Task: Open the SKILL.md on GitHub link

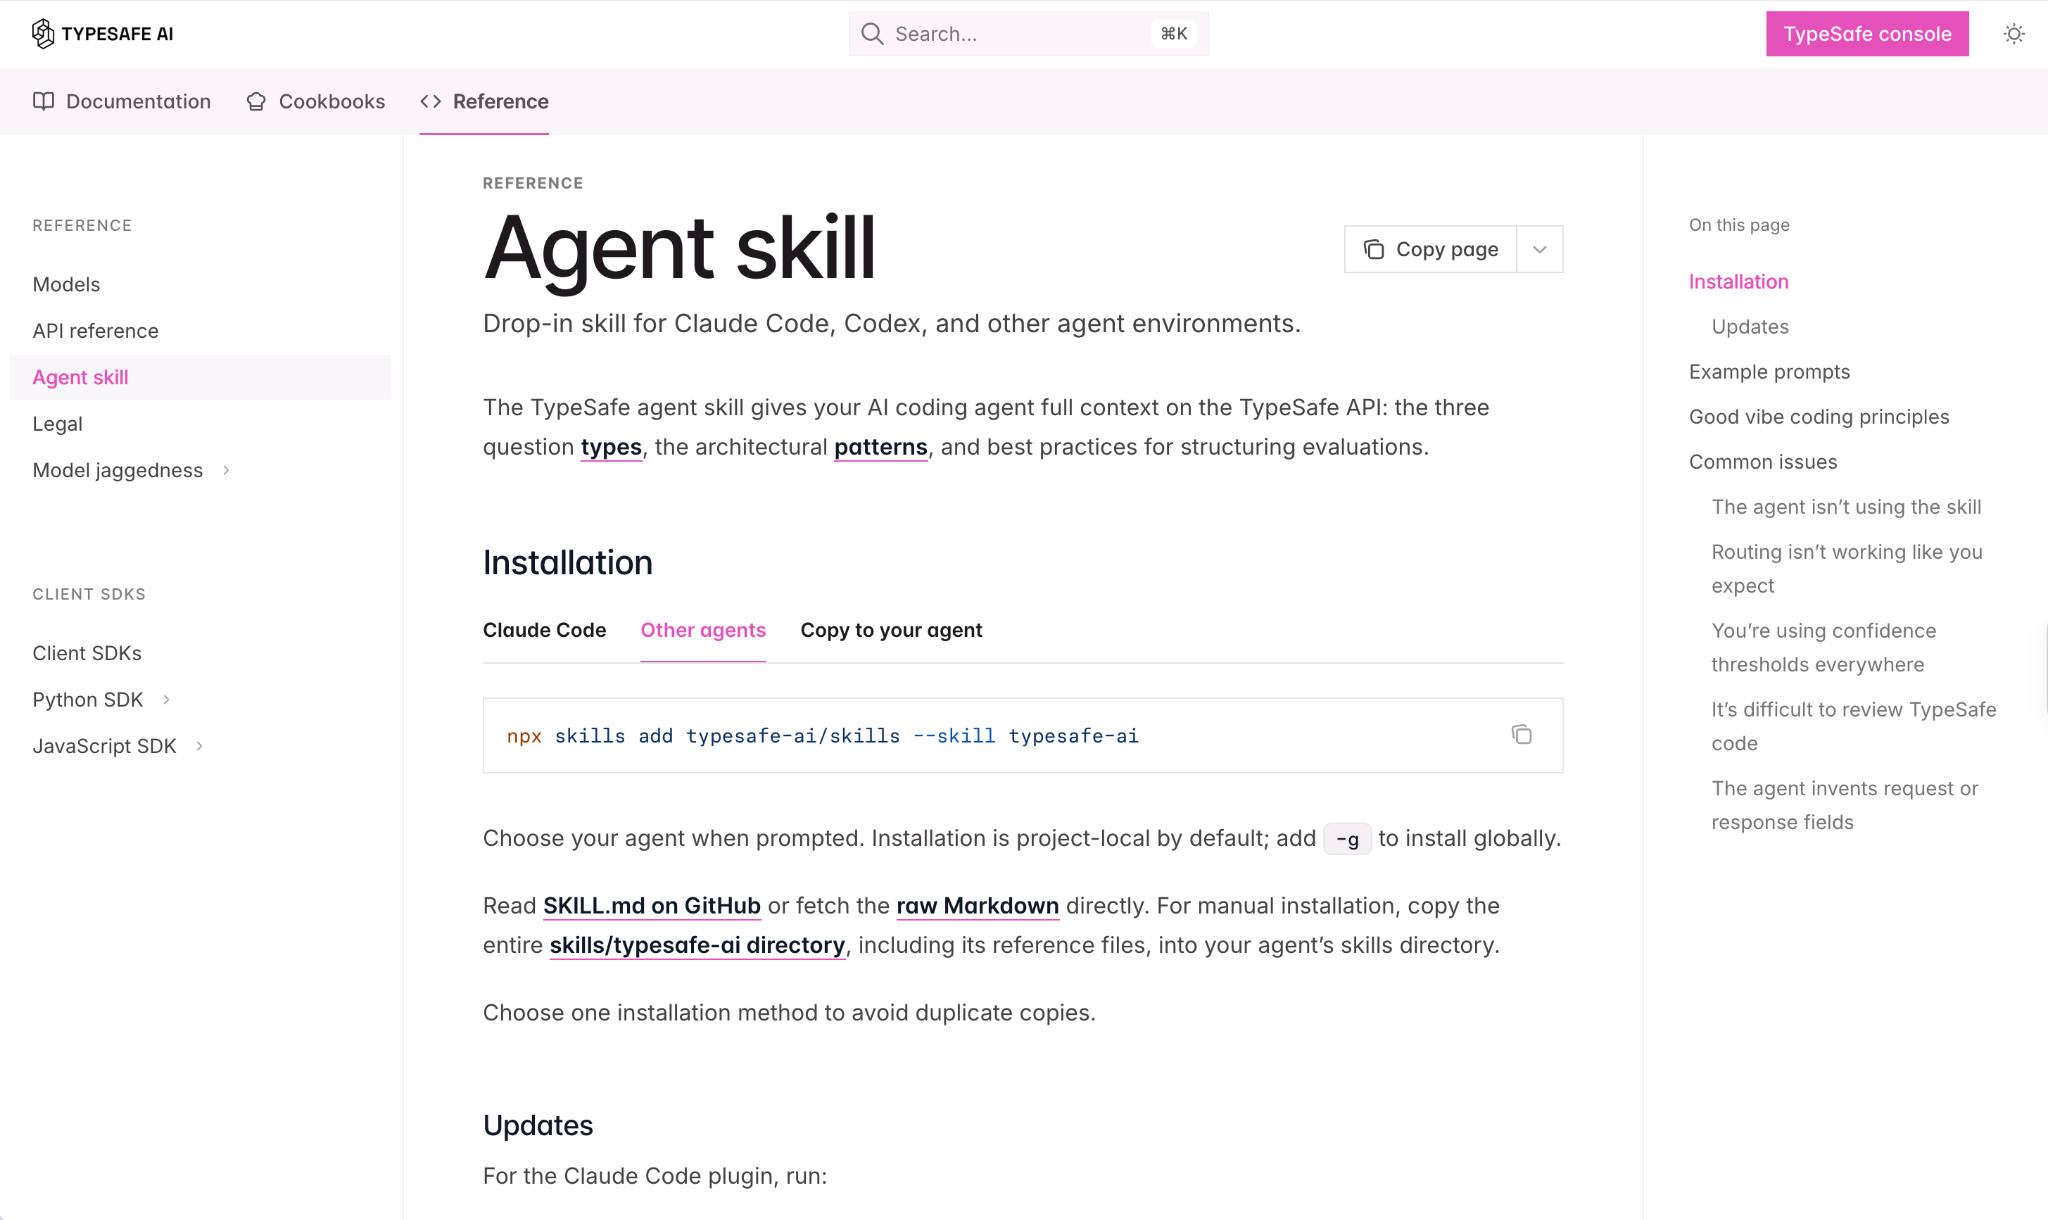Action: [652, 906]
